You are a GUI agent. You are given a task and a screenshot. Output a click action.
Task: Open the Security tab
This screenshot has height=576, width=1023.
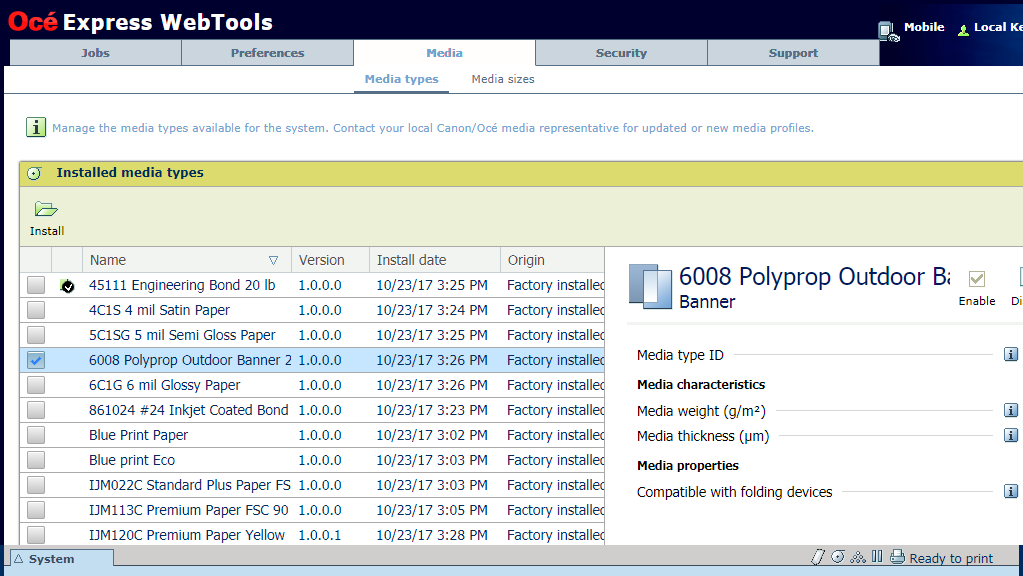coord(621,53)
